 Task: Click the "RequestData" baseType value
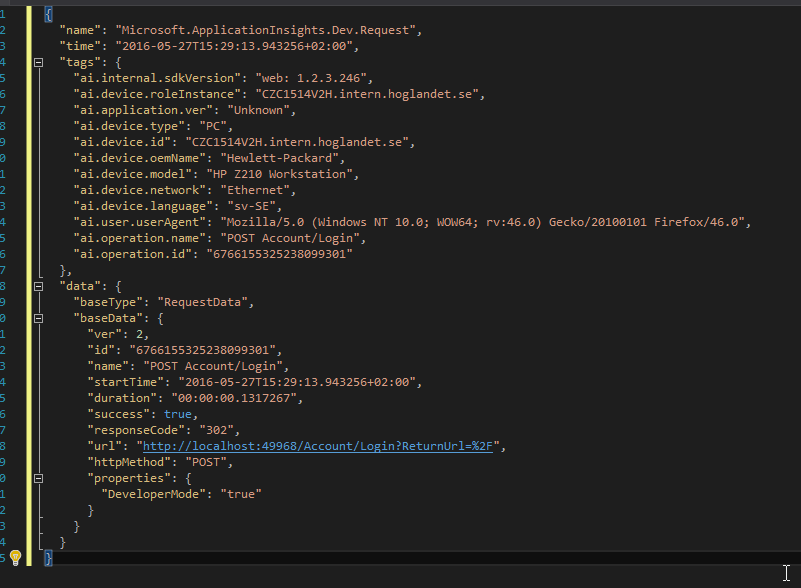coord(202,302)
